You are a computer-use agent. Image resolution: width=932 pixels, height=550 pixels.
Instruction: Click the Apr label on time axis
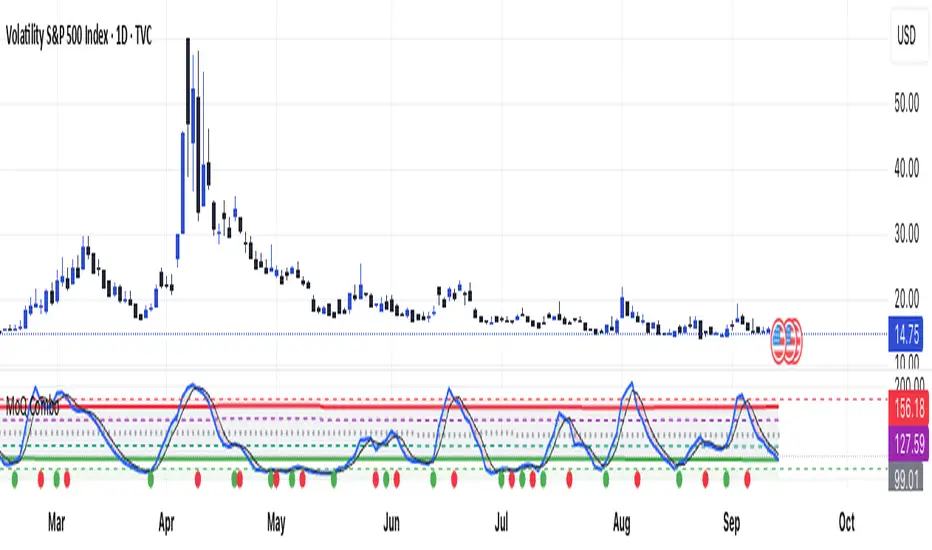coord(166,523)
